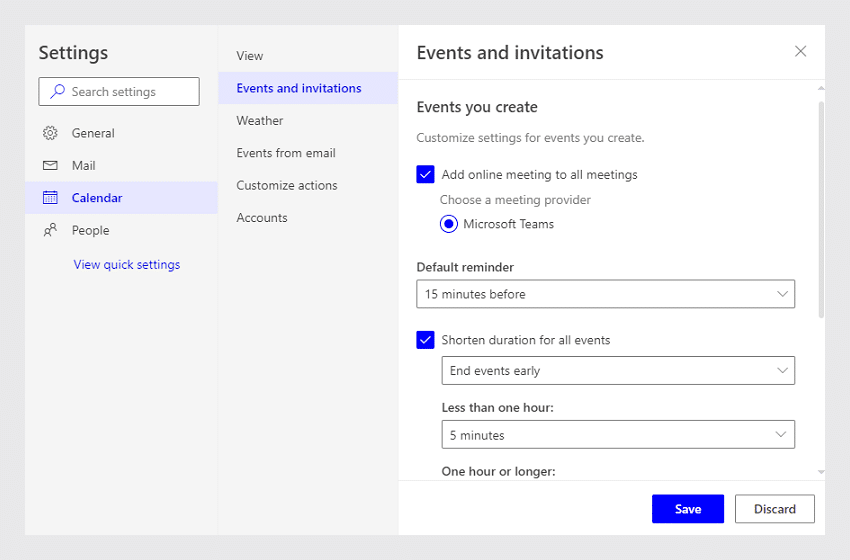
Task: Open the Accounts settings page
Action: pyautogui.click(x=308, y=217)
